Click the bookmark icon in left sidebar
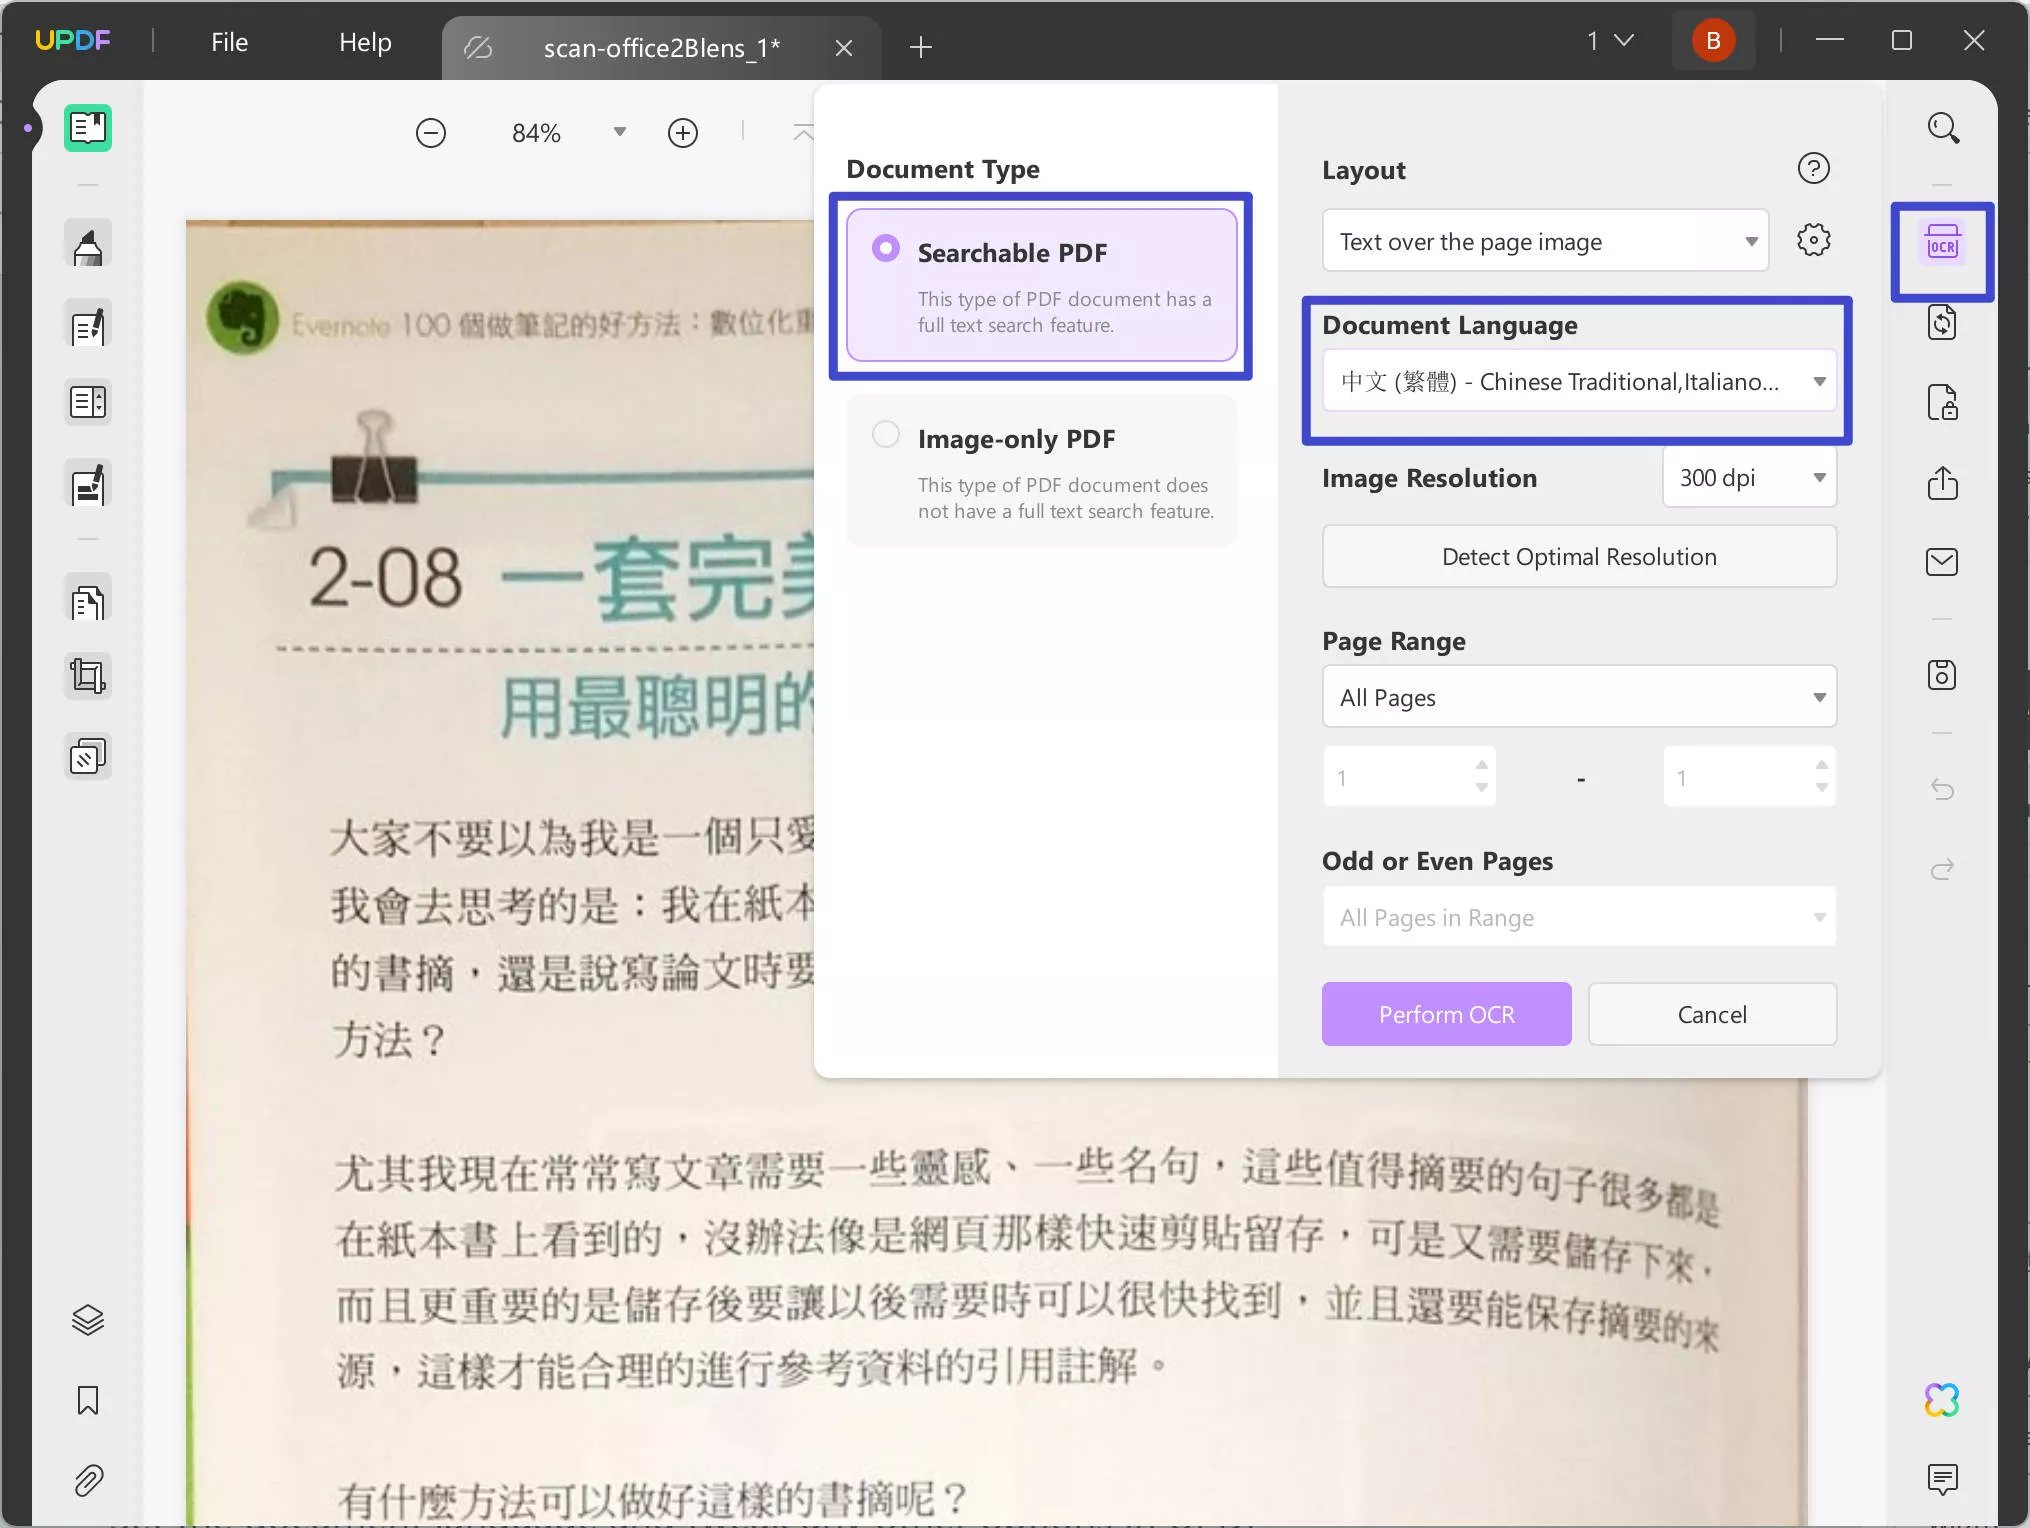The height and width of the screenshot is (1528, 2030). (x=88, y=1400)
